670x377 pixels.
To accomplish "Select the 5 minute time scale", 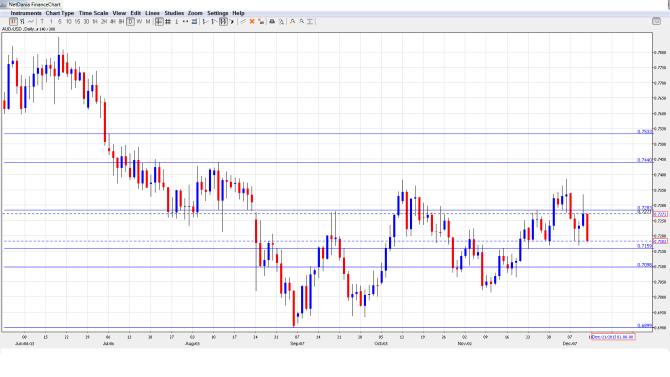I will click(59, 21).
